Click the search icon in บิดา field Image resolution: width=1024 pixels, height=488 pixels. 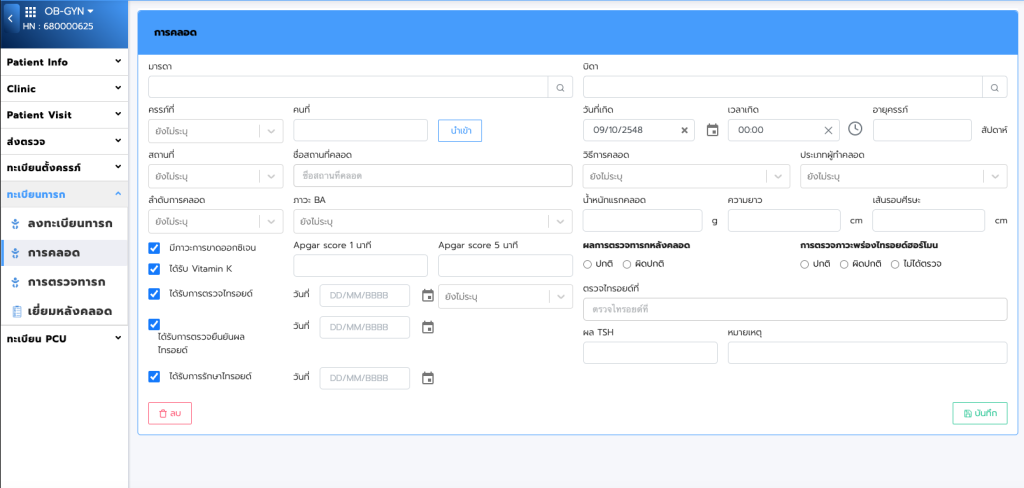[994, 88]
